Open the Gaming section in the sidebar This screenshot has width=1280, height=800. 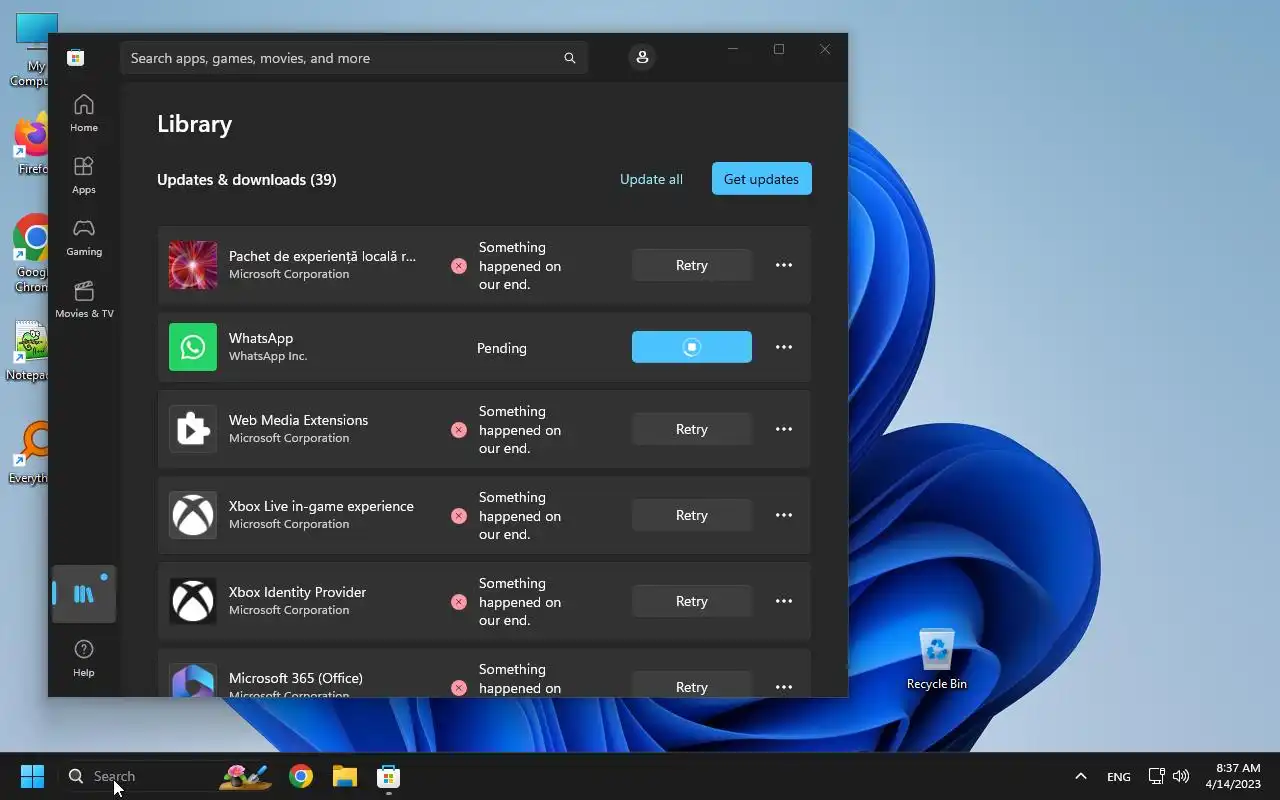pos(84,237)
